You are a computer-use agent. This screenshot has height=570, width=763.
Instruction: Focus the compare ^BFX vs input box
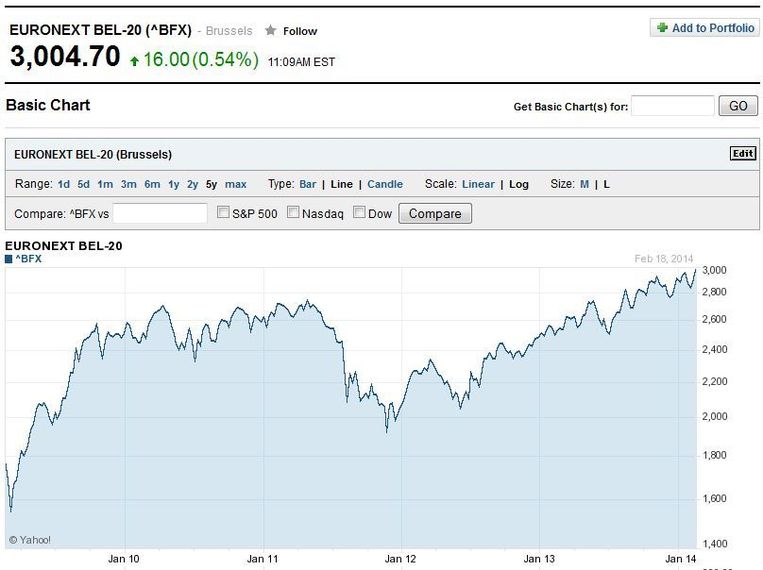[160, 213]
